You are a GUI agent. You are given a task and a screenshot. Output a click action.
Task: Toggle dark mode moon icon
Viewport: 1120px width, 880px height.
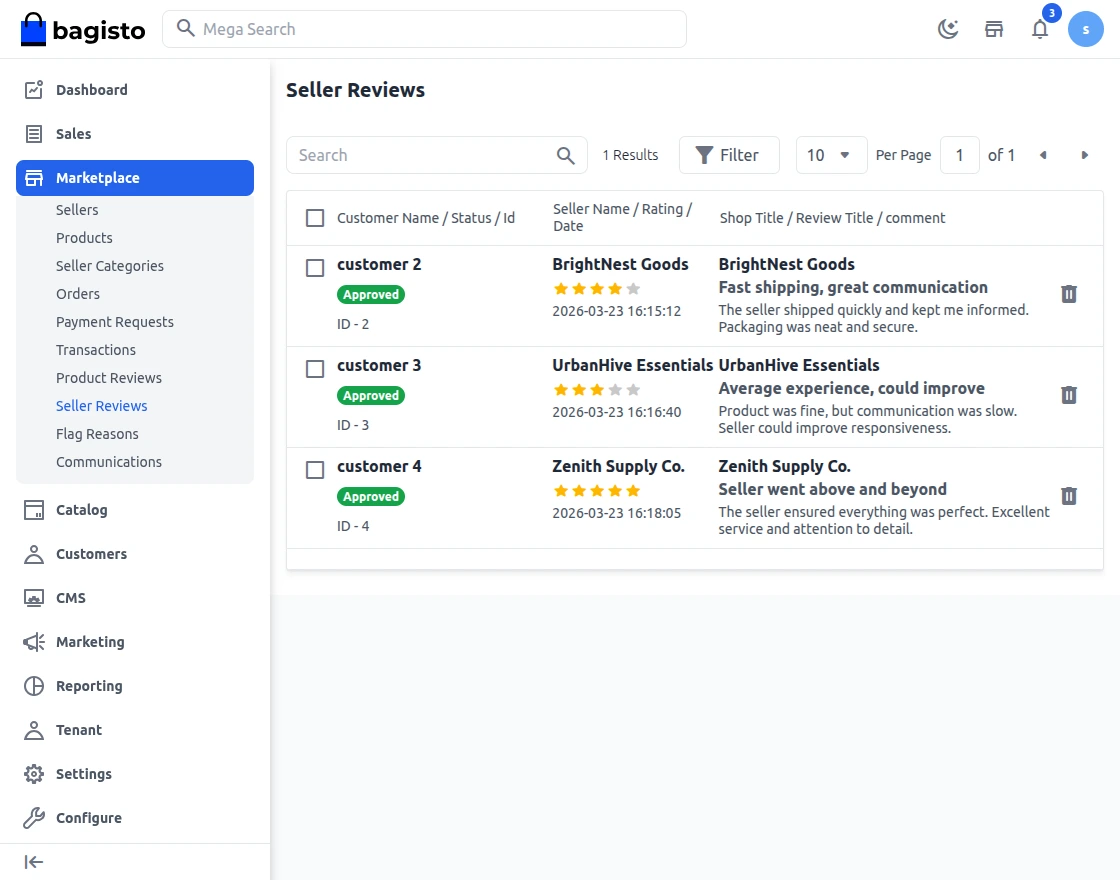point(948,29)
